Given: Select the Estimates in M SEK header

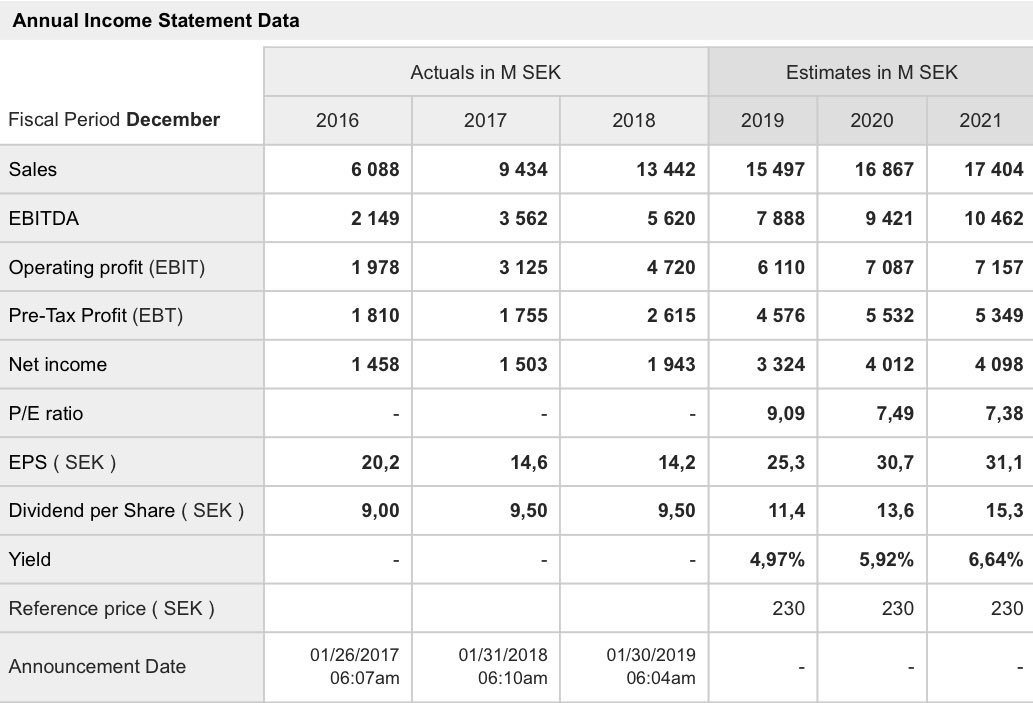Looking at the screenshot, I should [871, 72].
